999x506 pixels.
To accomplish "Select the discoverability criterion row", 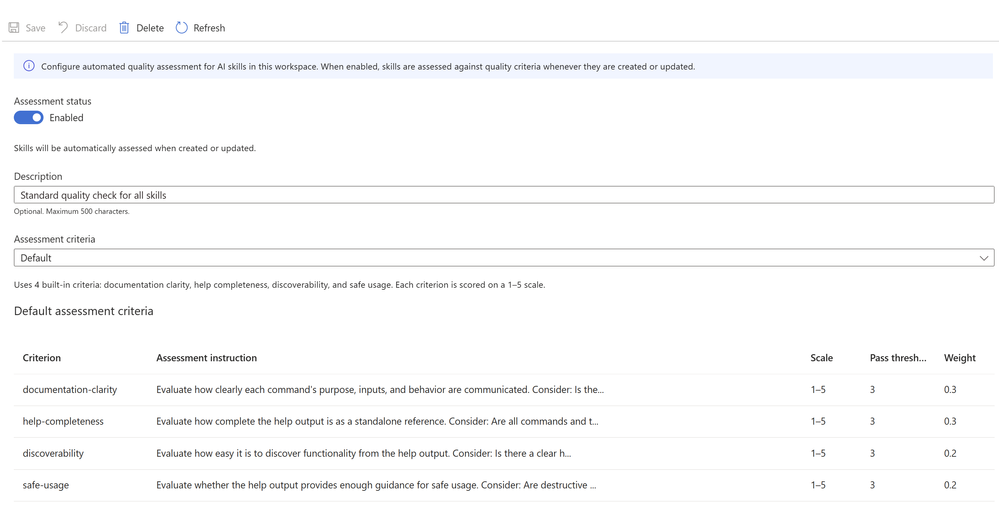I will point(504,454).
